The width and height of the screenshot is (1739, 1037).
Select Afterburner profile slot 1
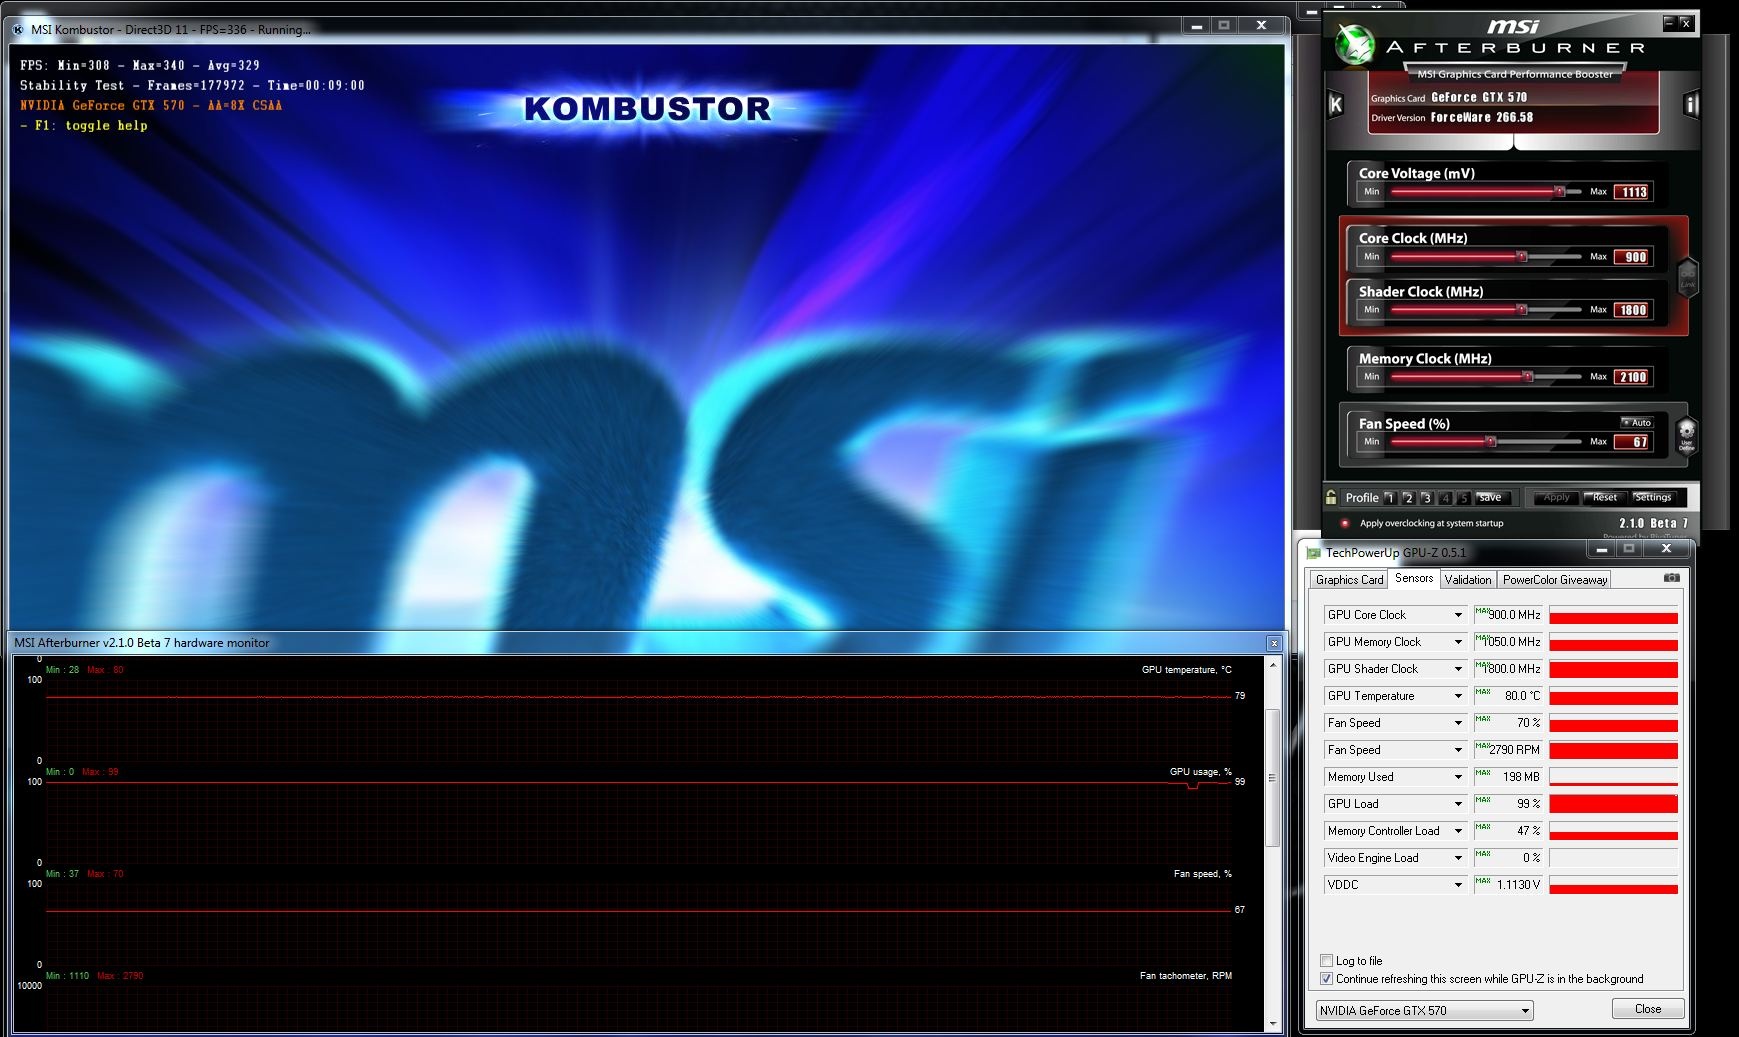click(x=1390, y=498)
